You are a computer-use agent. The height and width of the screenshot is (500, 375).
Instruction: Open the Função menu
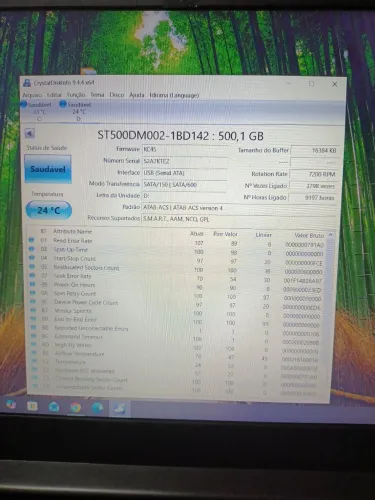pos(76,95)
